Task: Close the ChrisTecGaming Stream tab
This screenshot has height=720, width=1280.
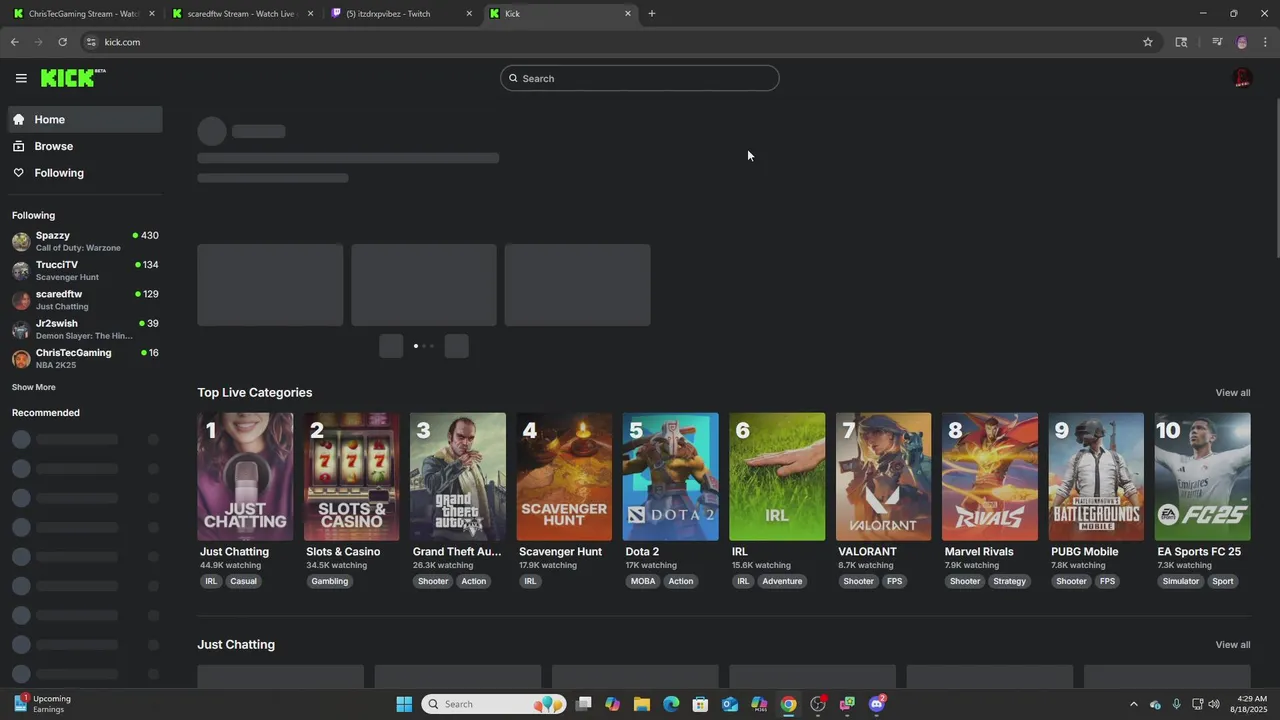Action: click(x=152, y=14)
